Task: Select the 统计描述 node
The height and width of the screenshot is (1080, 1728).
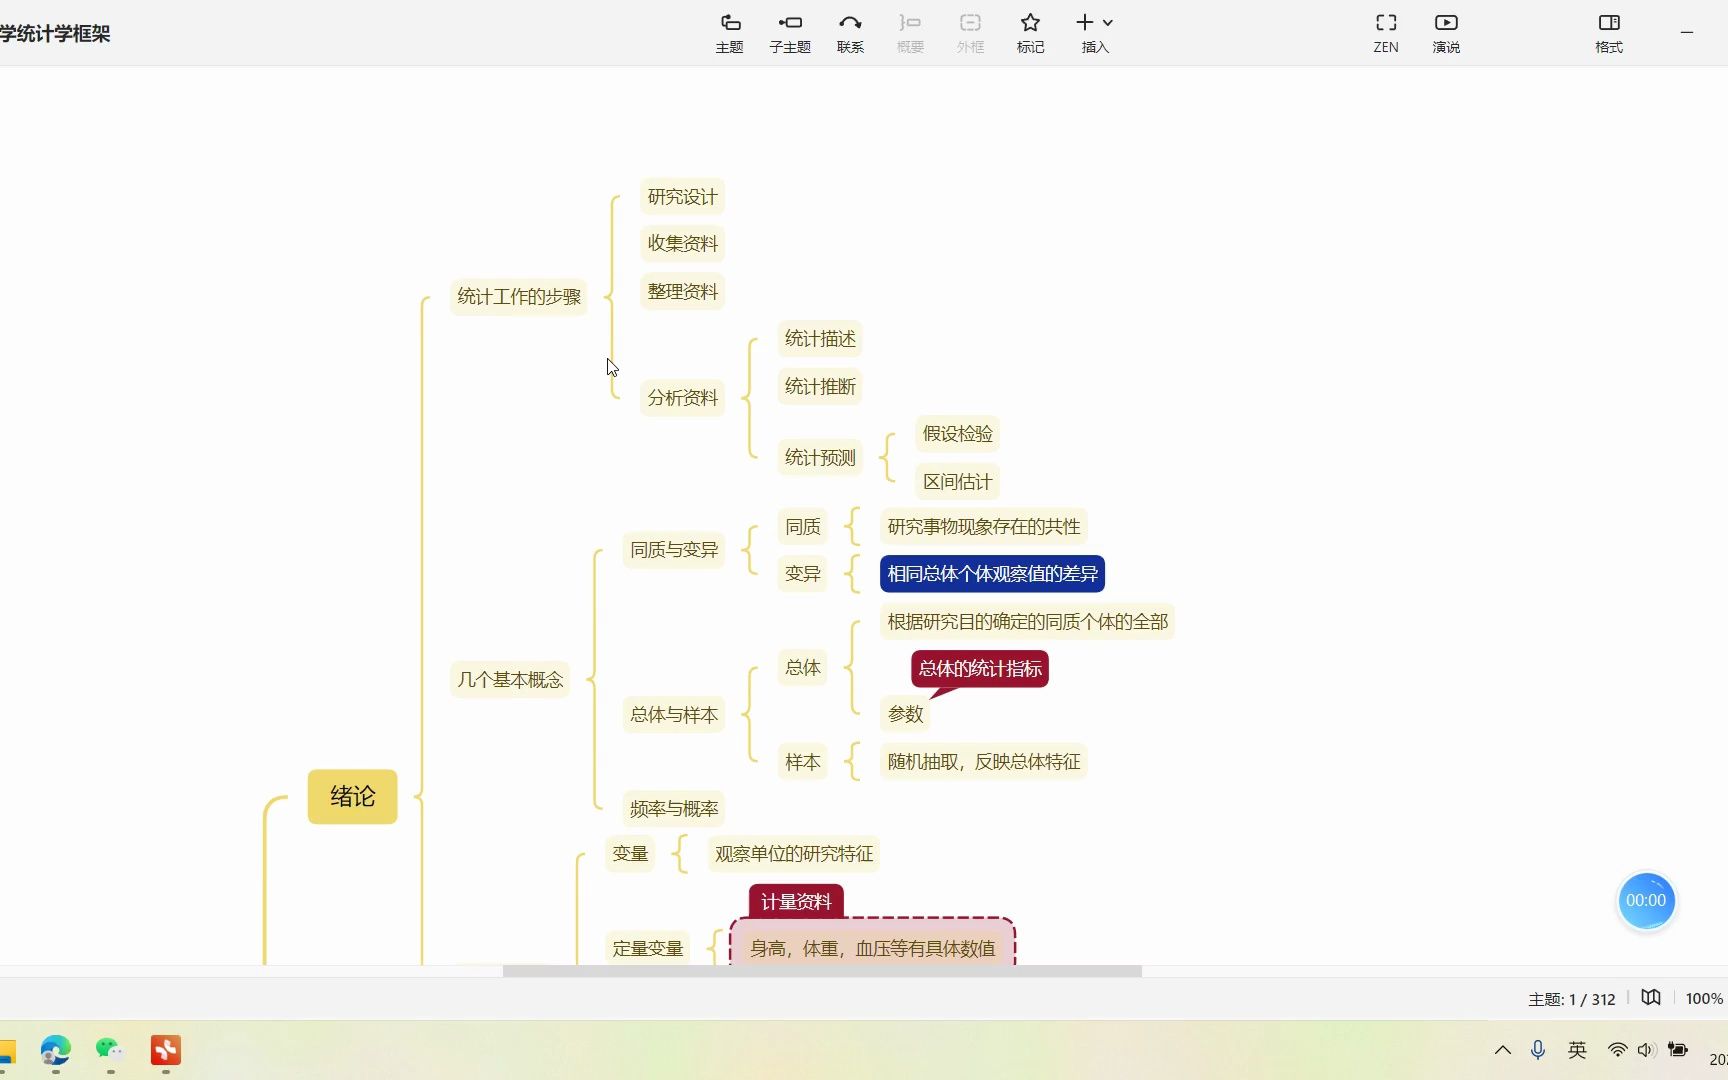Action: [x=820, y=338]
